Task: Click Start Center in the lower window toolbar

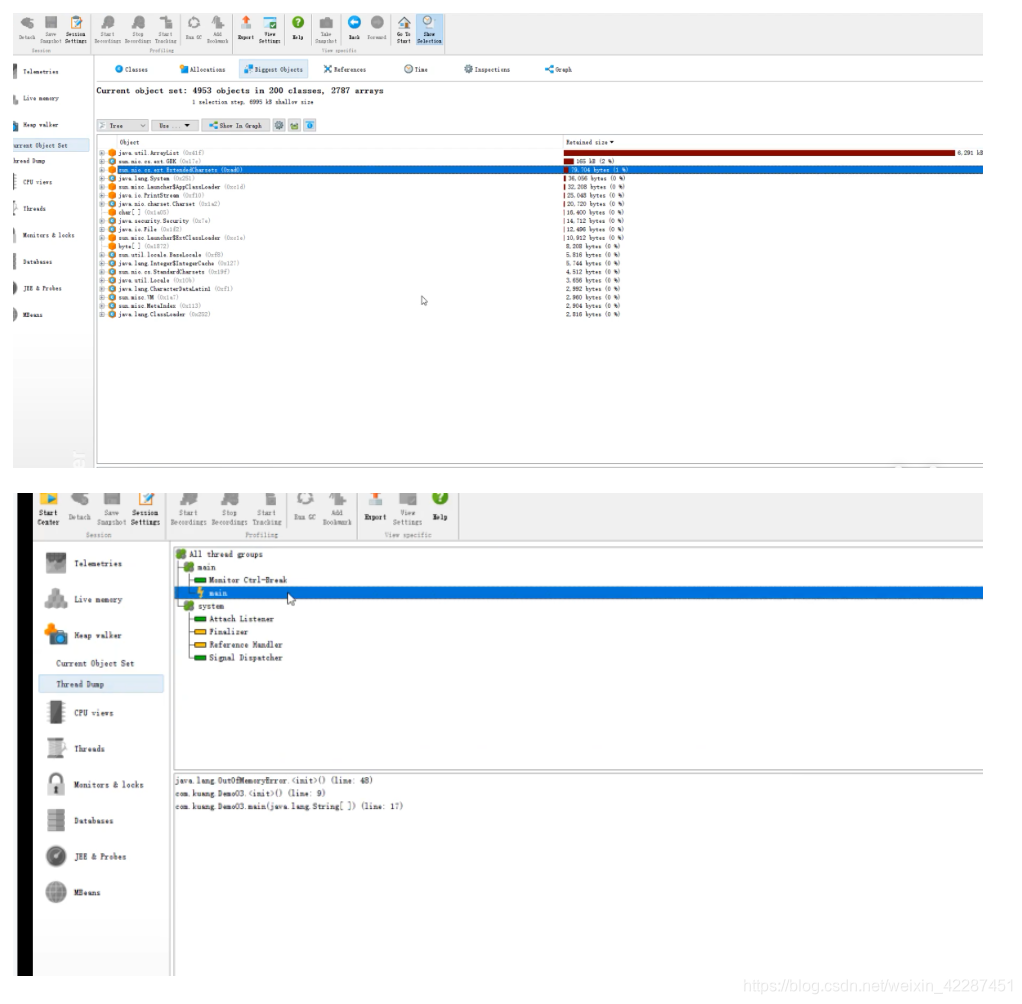Action: pyautogui.click(x=48, y=510)
